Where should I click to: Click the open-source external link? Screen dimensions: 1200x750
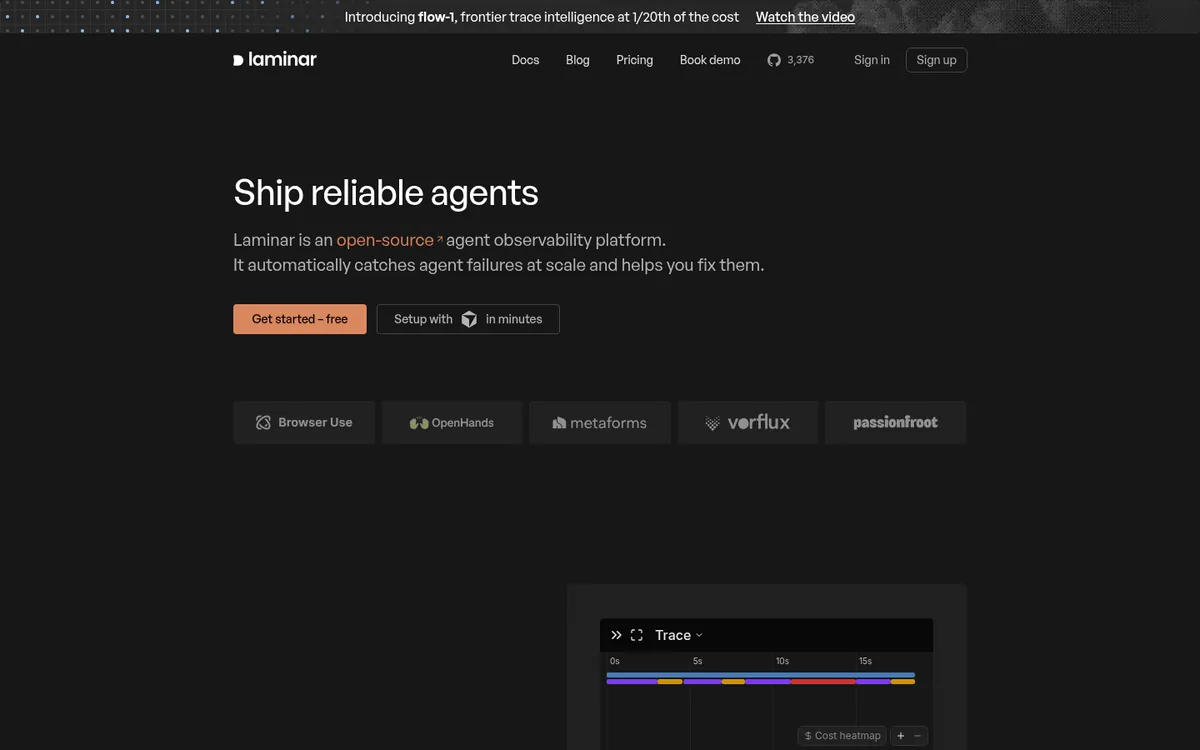389,240
